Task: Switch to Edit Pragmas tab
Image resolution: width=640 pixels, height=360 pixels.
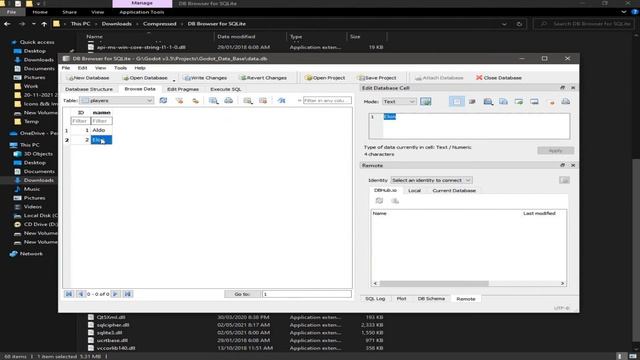Action: pos(183,89)
